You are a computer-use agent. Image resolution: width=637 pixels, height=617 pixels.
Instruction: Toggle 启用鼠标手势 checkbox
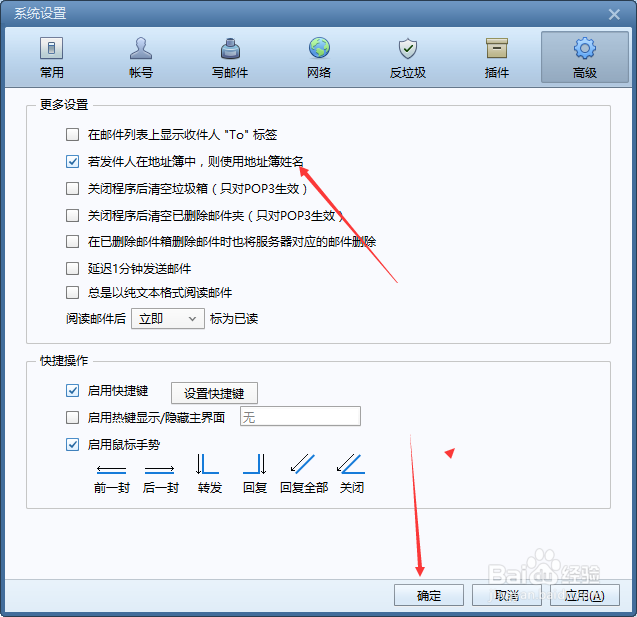point(72,444)
